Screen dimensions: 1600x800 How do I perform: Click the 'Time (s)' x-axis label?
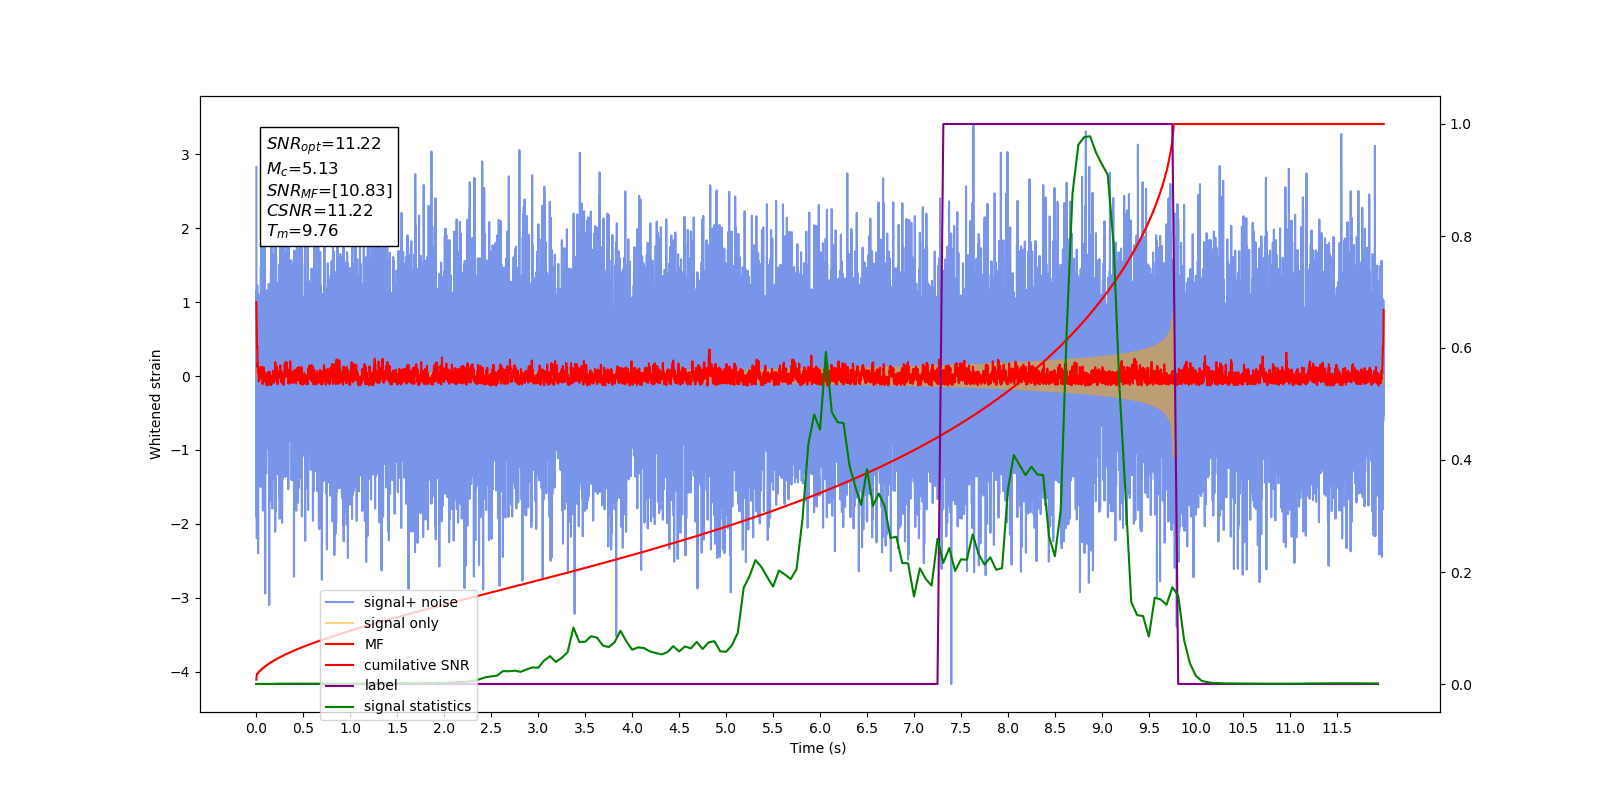tap(818, 748)
